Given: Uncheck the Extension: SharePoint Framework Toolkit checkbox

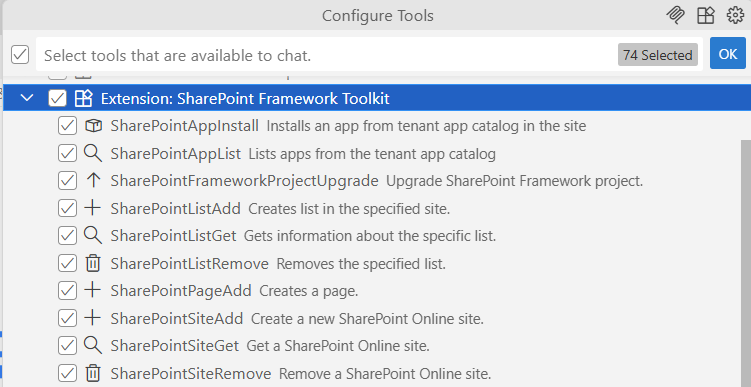Looking at the screenshot, I should coord(57,98).
